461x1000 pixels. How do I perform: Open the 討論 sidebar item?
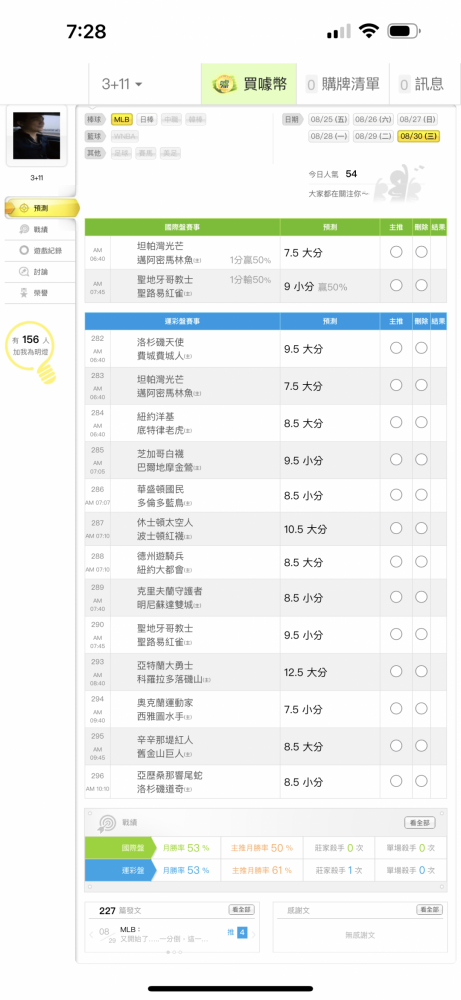pyautogui.click(x=40, y=272)
